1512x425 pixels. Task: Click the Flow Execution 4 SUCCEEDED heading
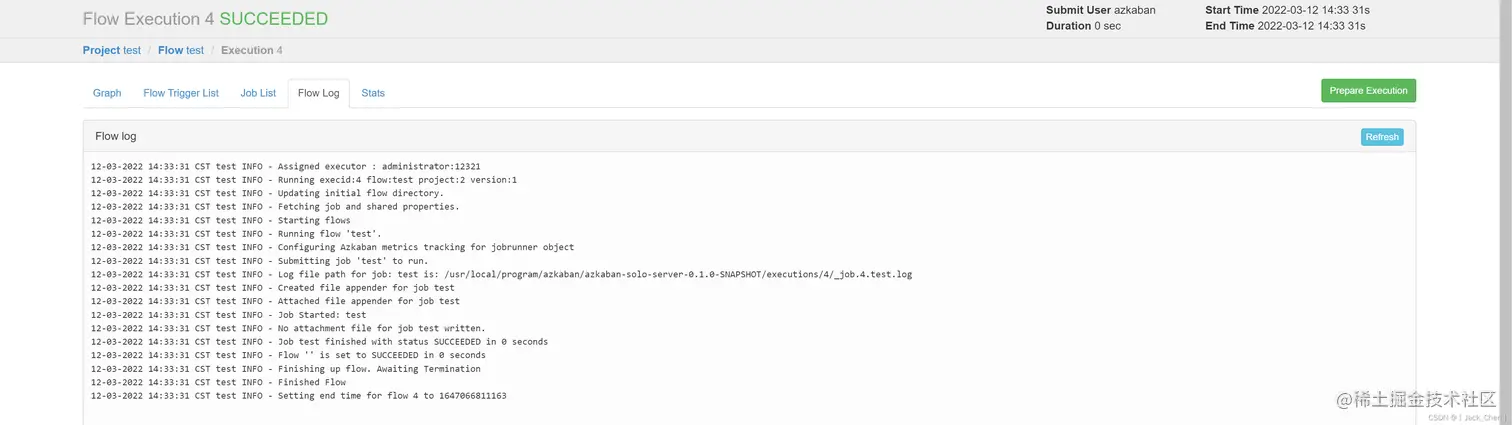(x=205, y=18)
